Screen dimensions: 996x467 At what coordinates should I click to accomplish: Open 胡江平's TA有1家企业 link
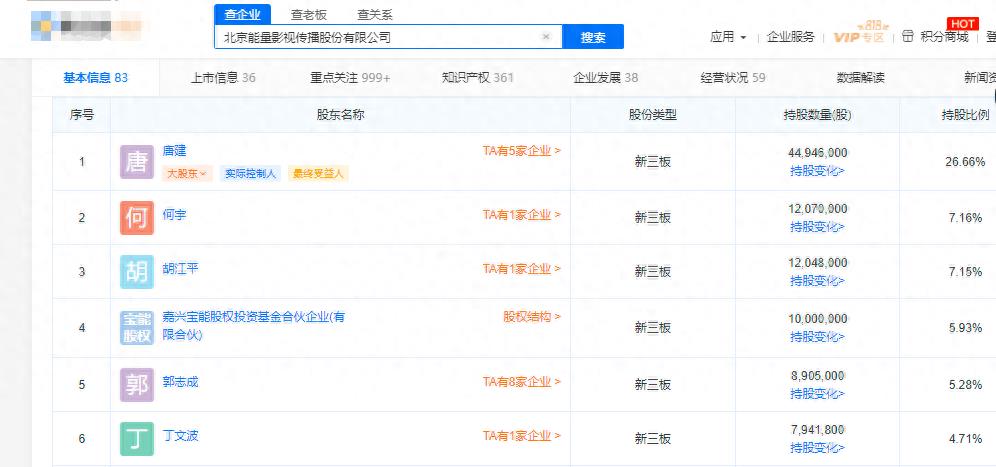pos(522,269)
